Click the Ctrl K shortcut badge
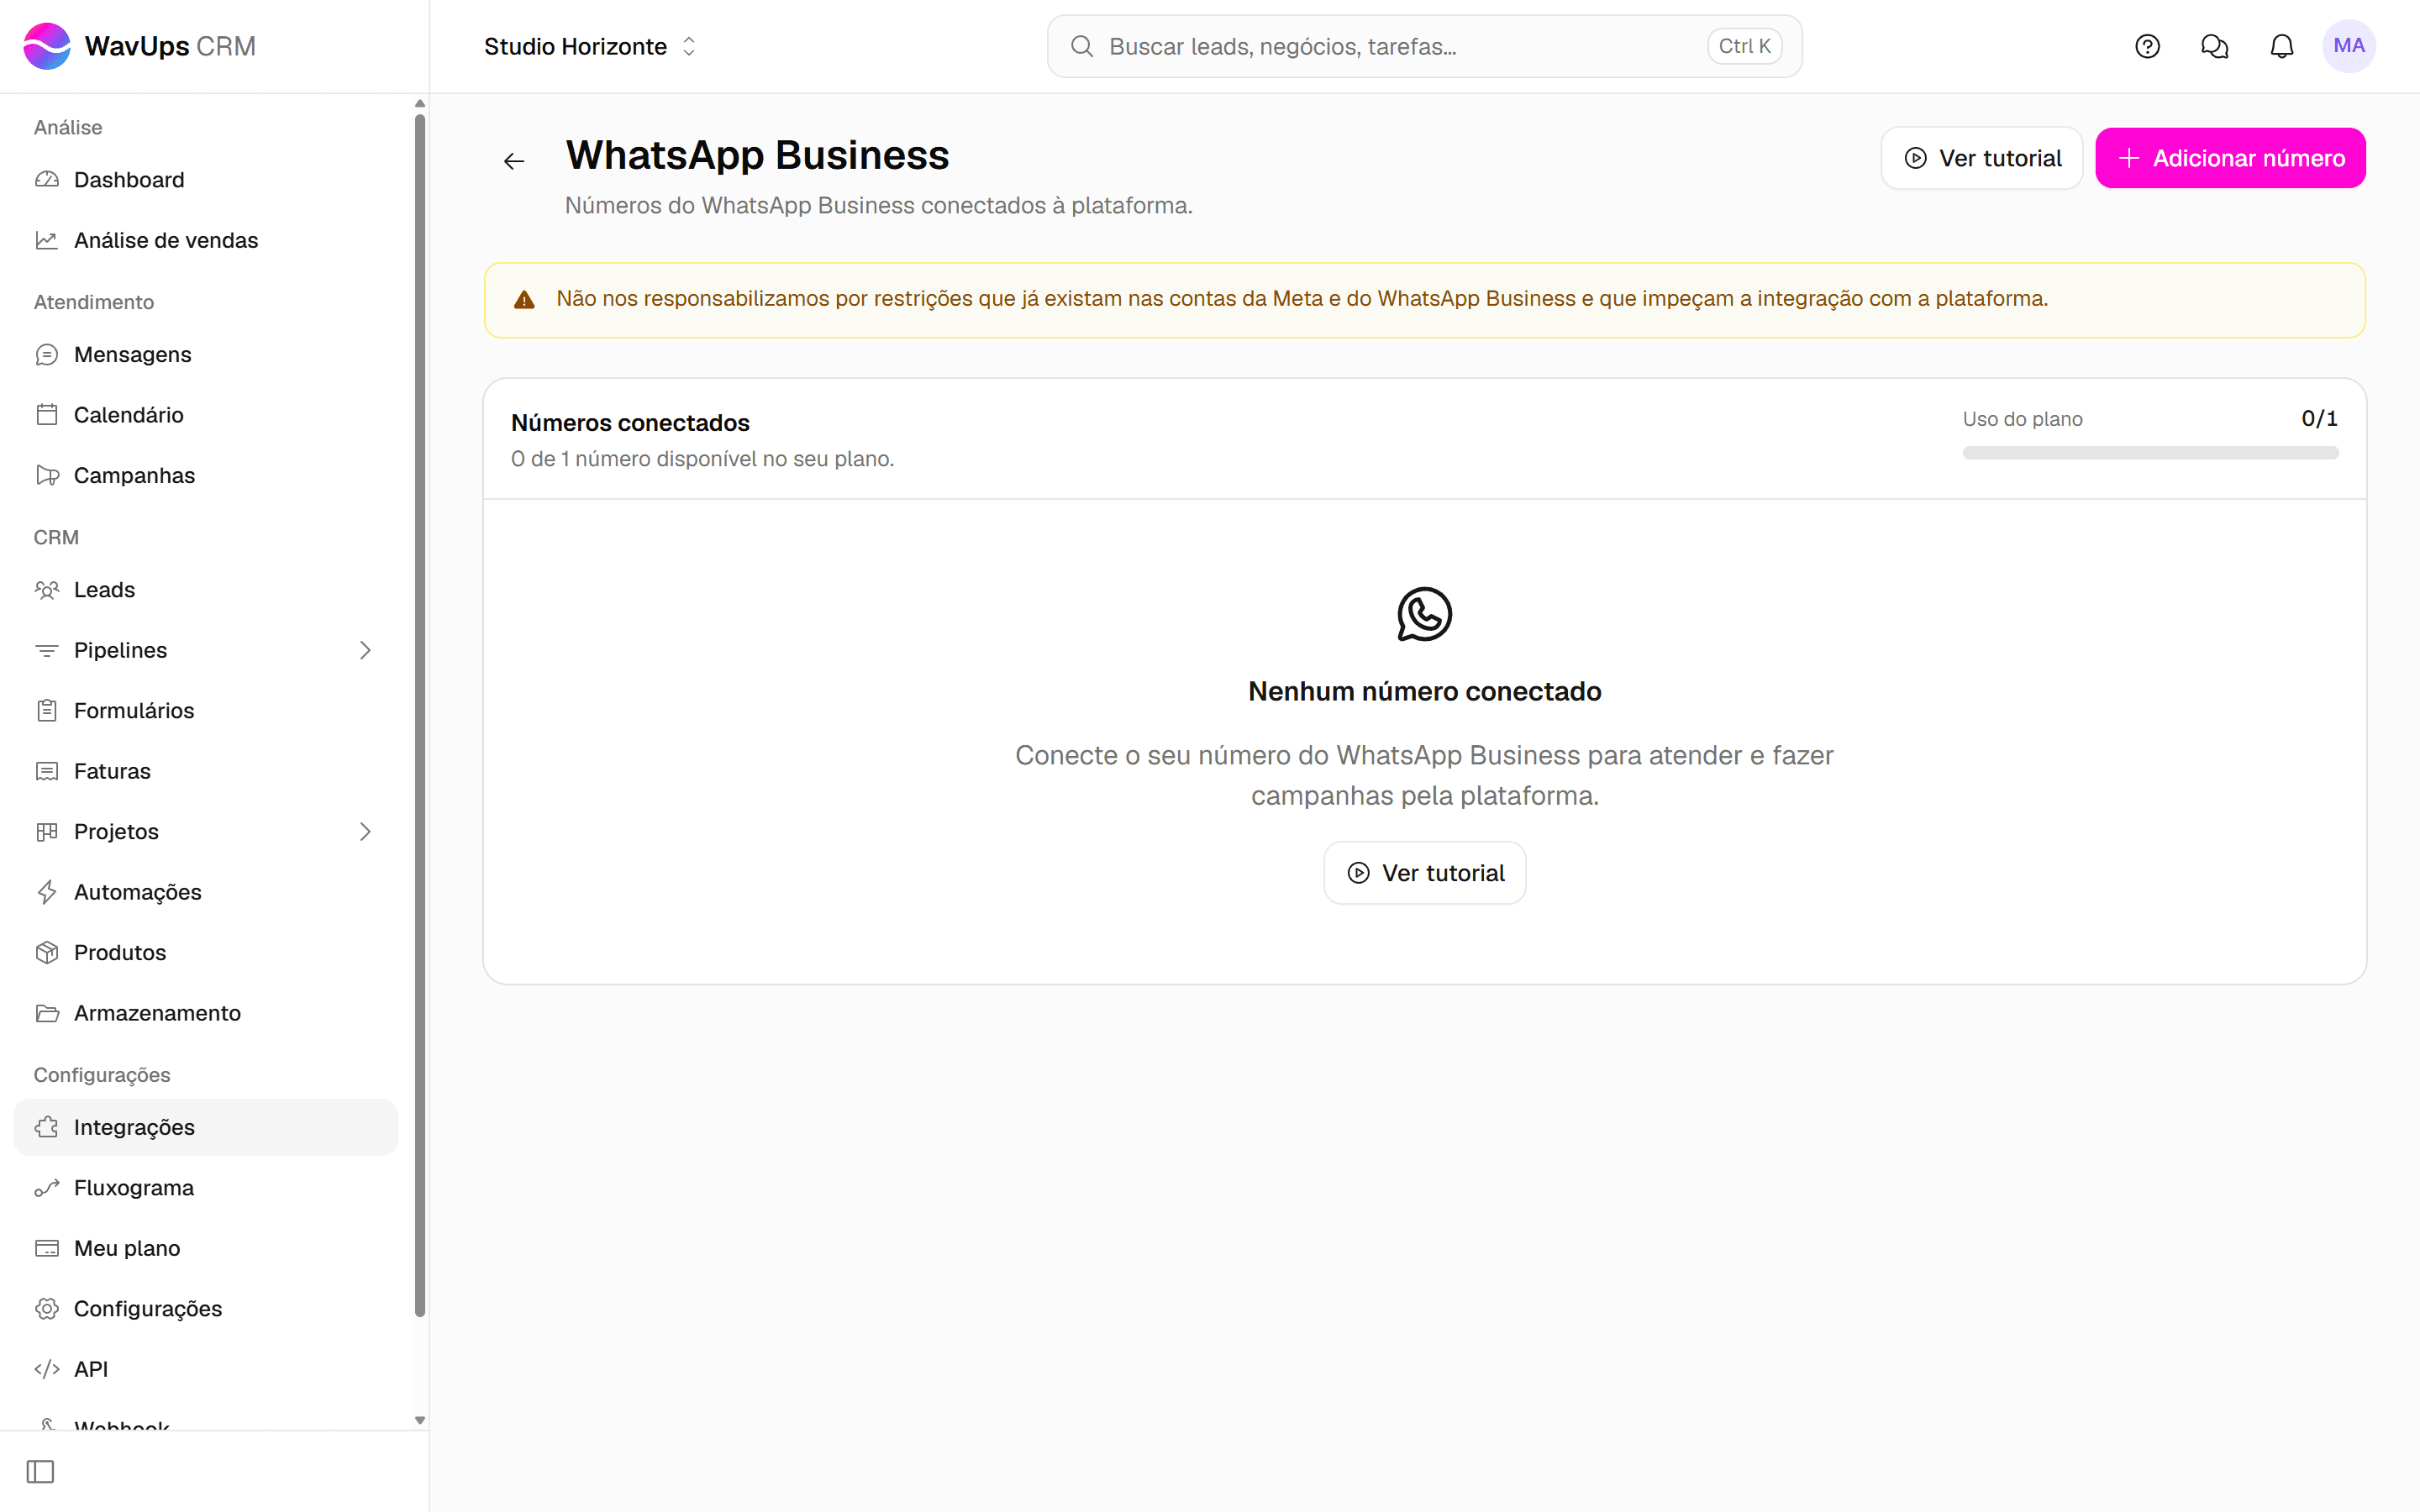The width and height of the screenshot is (2420, 1512). pos(1744,46)
